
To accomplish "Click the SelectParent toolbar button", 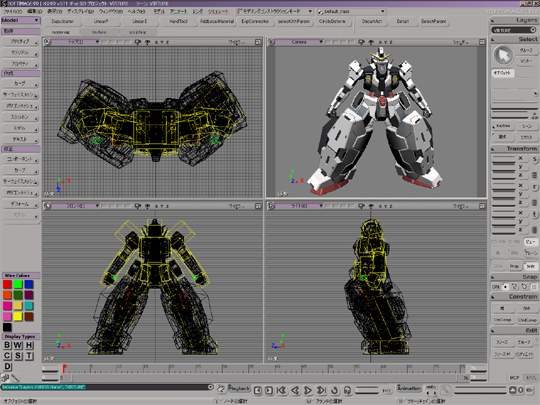I will coord(434,21).
